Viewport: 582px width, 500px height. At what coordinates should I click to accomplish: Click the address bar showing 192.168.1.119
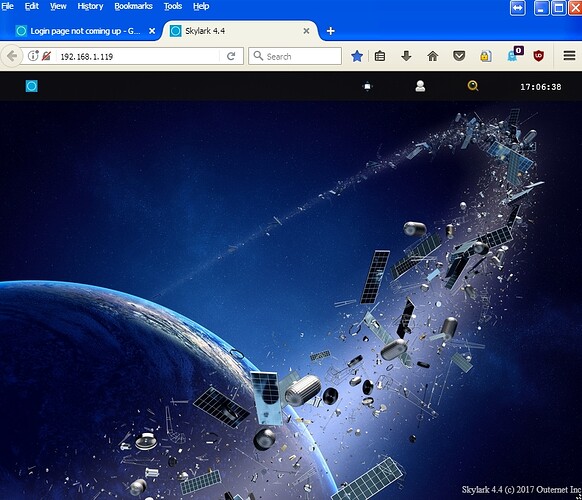[x=137, y=56]
